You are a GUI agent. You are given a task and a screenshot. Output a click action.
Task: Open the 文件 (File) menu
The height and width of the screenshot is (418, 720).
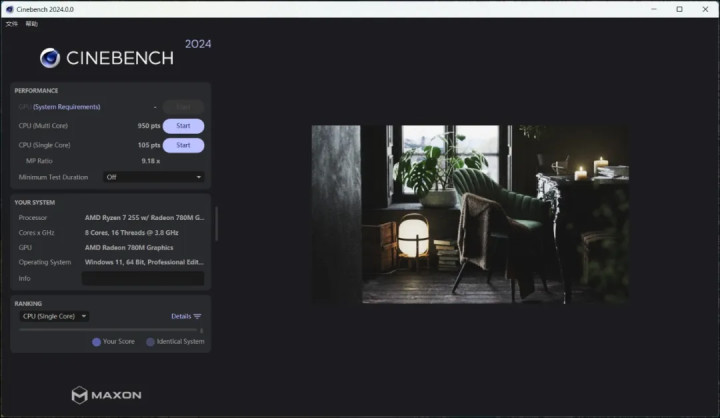click(11, 24)
